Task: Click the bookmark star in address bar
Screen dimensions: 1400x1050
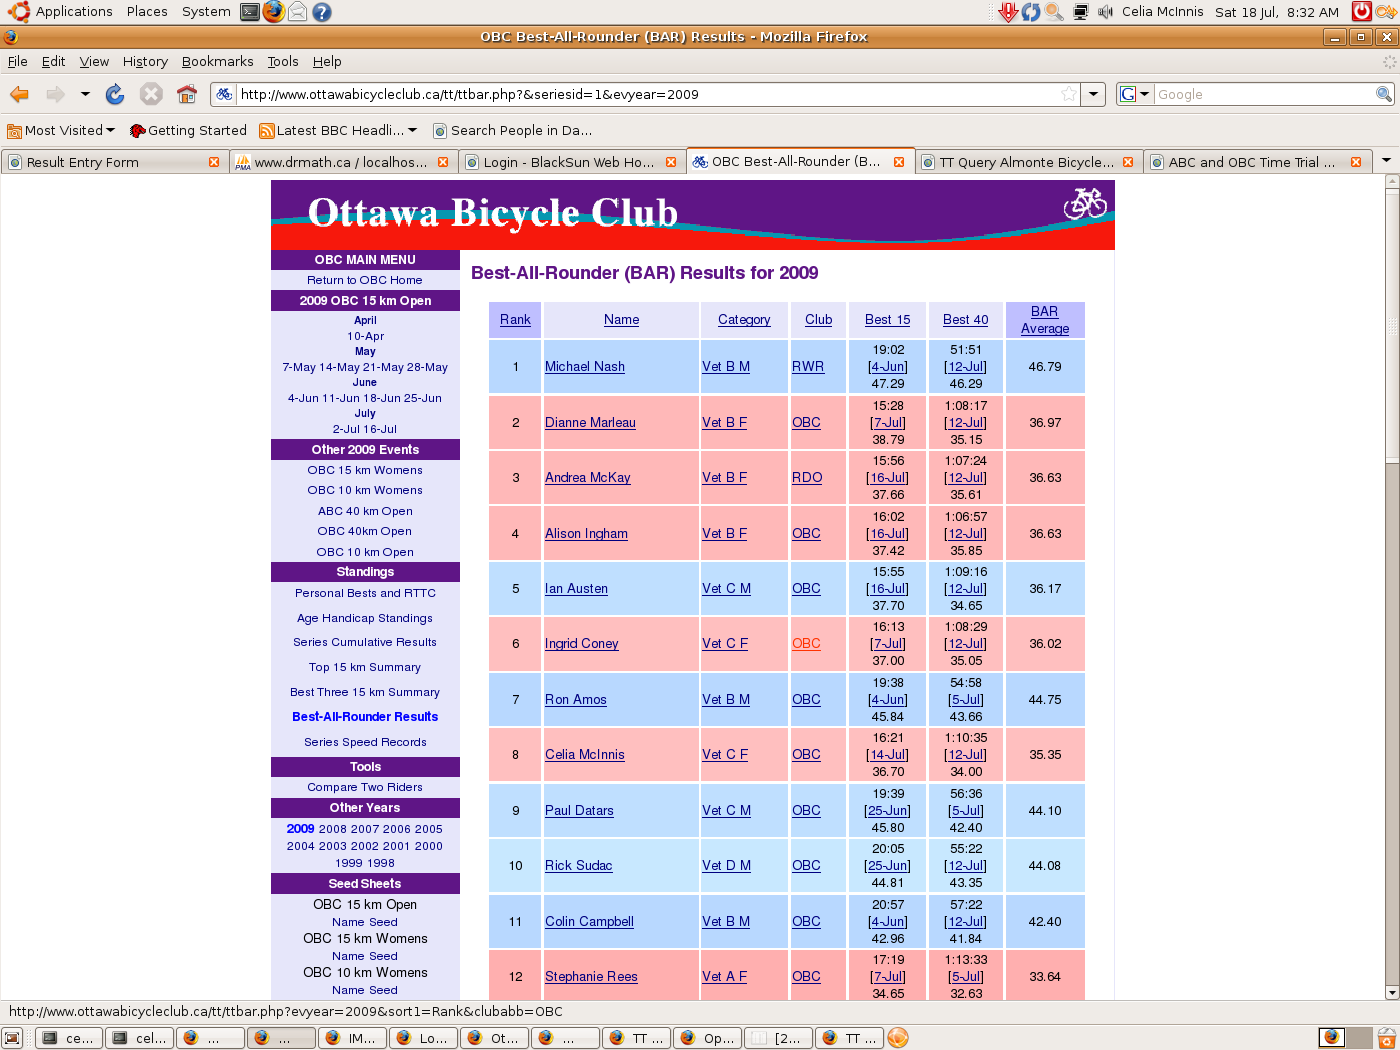Action: (1069, 94)
